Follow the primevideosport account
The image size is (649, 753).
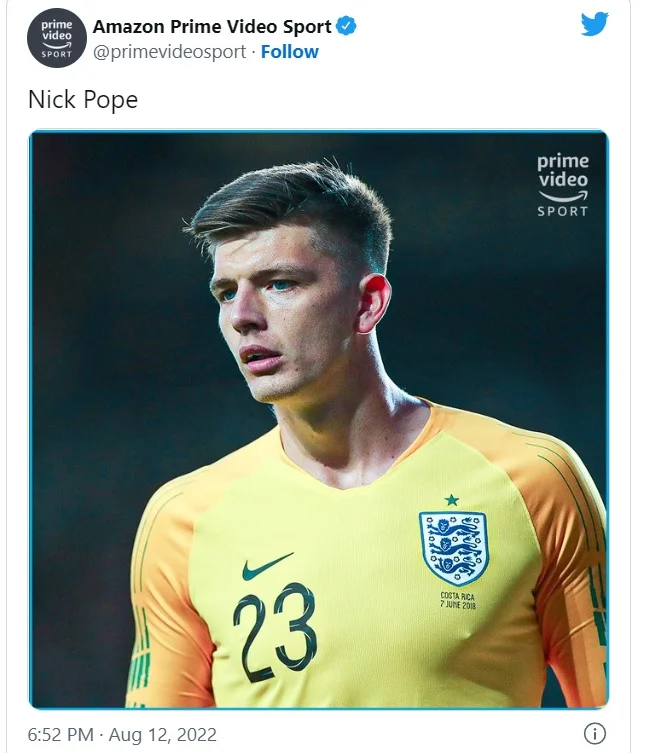[x=290, y=52]
